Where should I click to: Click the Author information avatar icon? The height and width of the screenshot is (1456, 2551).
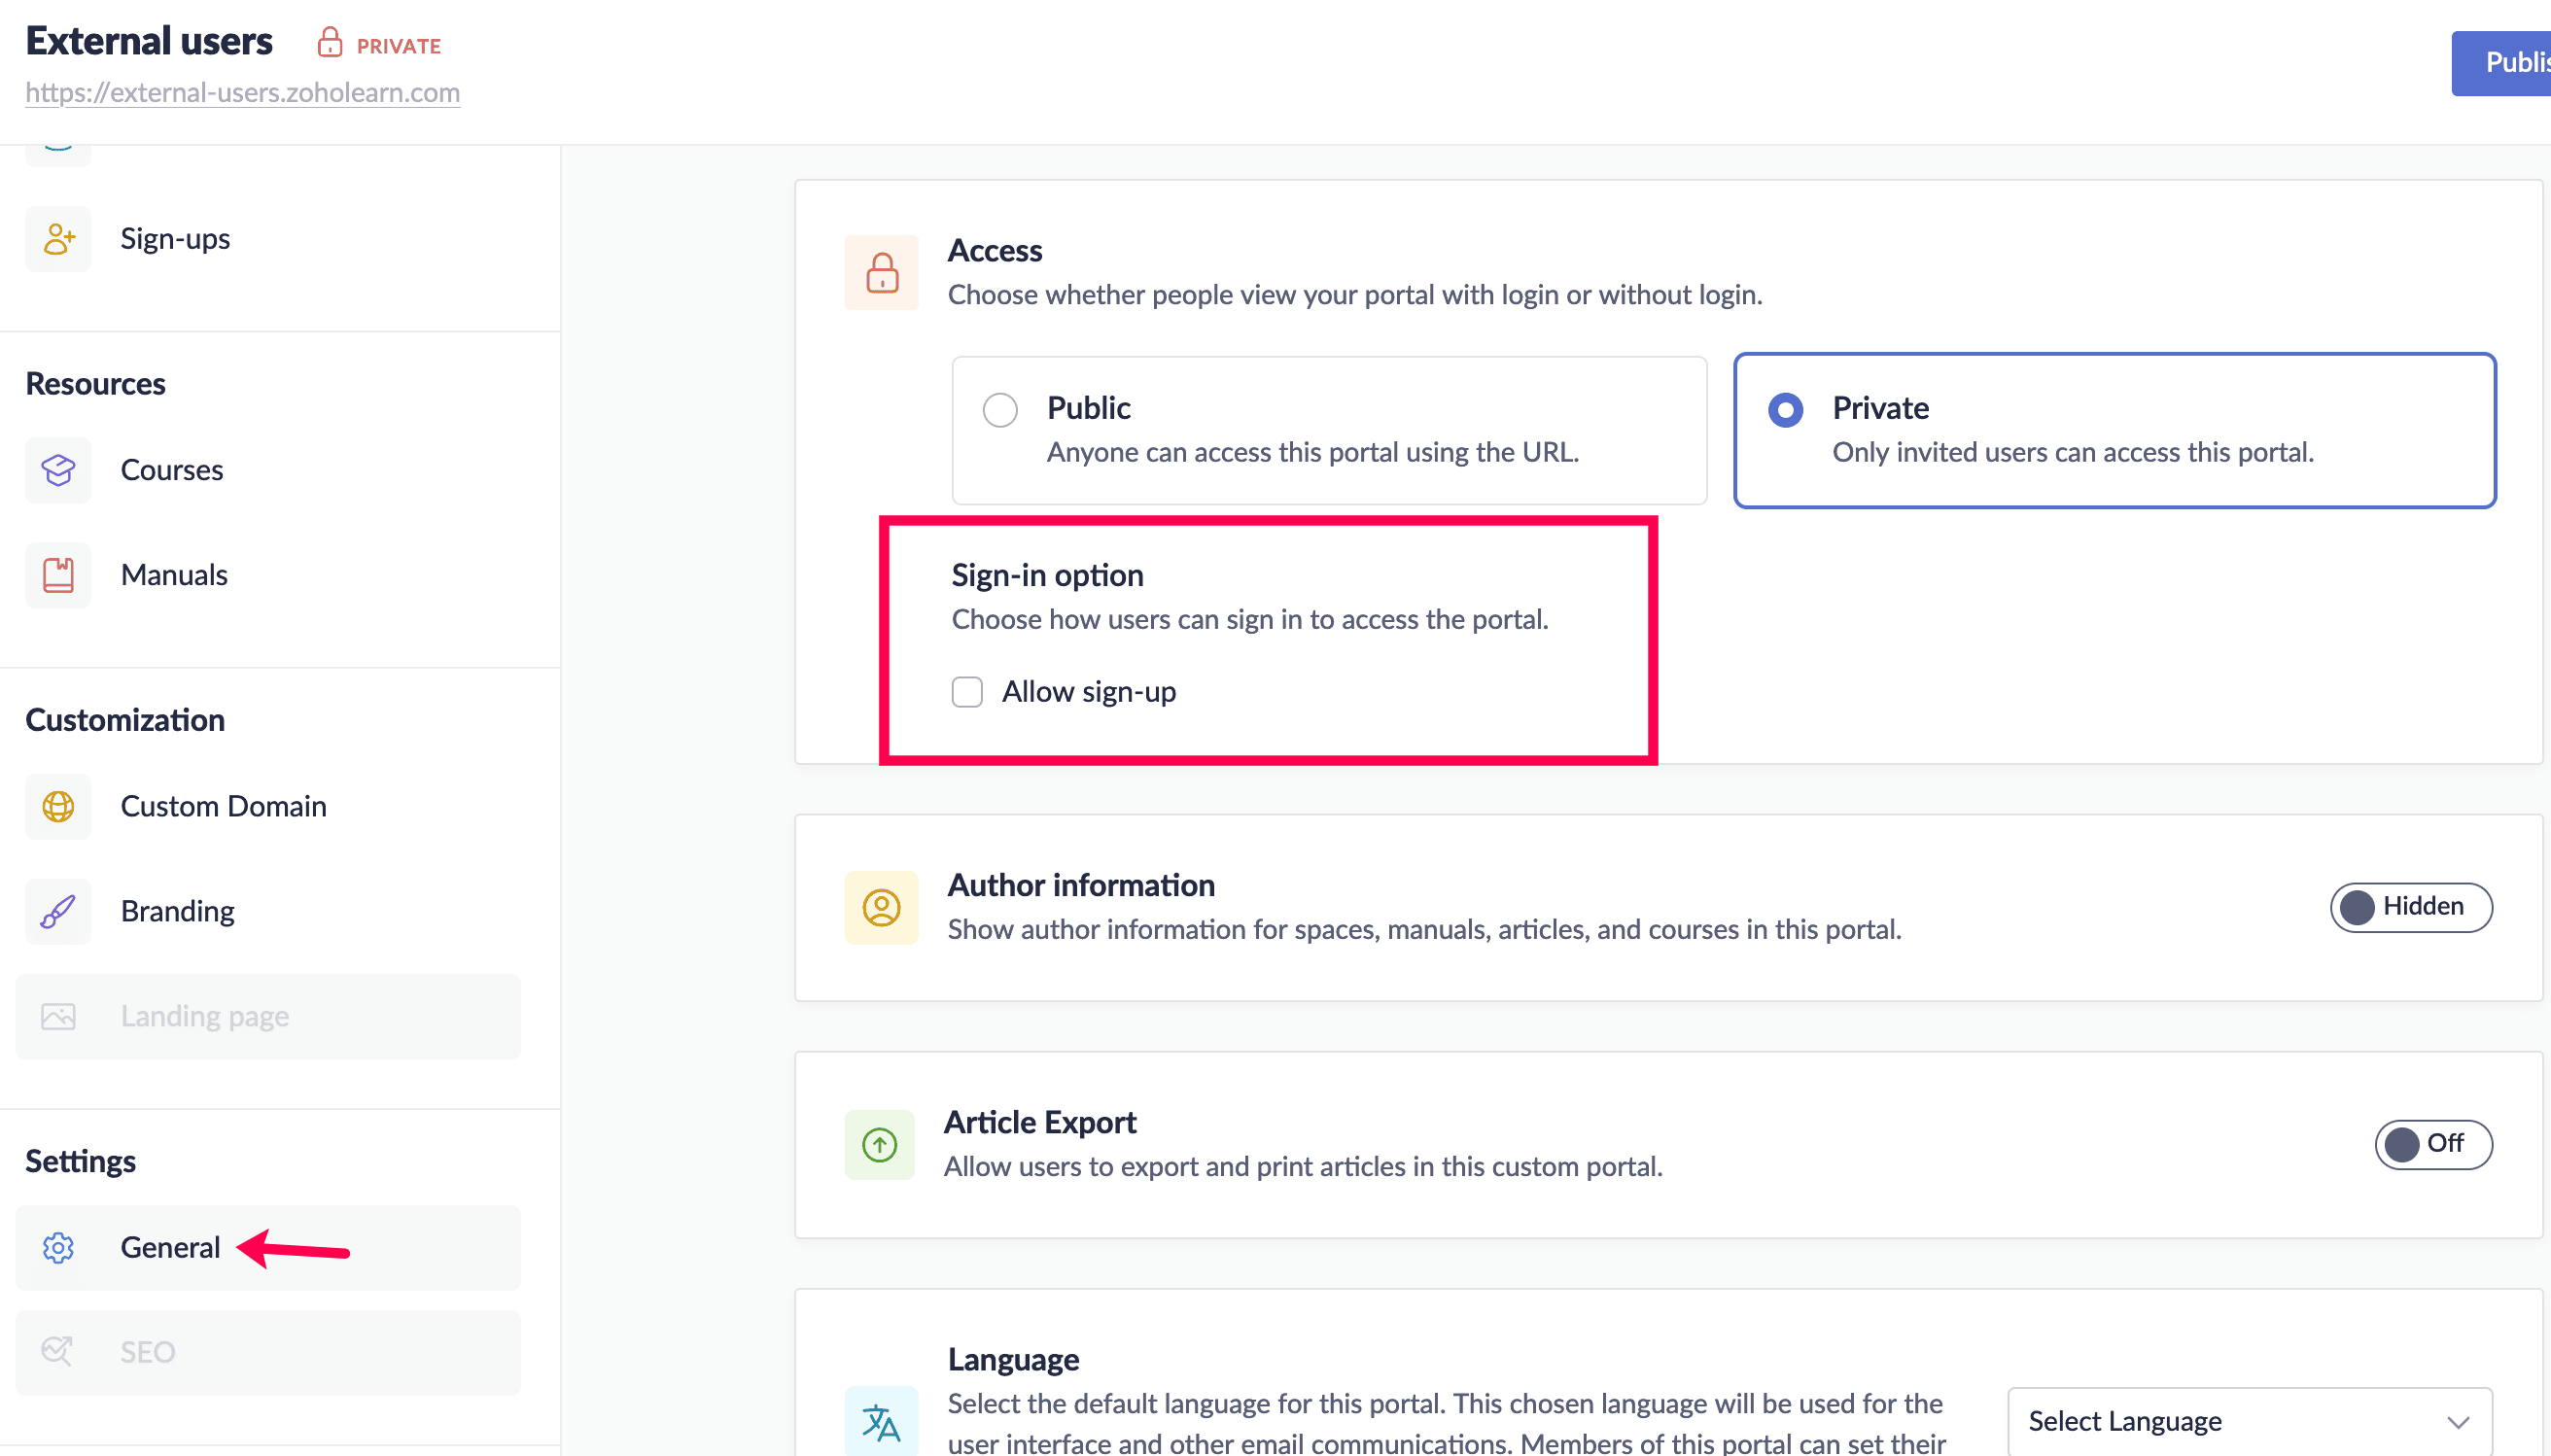pyautogui.click(x=881, y=908)
